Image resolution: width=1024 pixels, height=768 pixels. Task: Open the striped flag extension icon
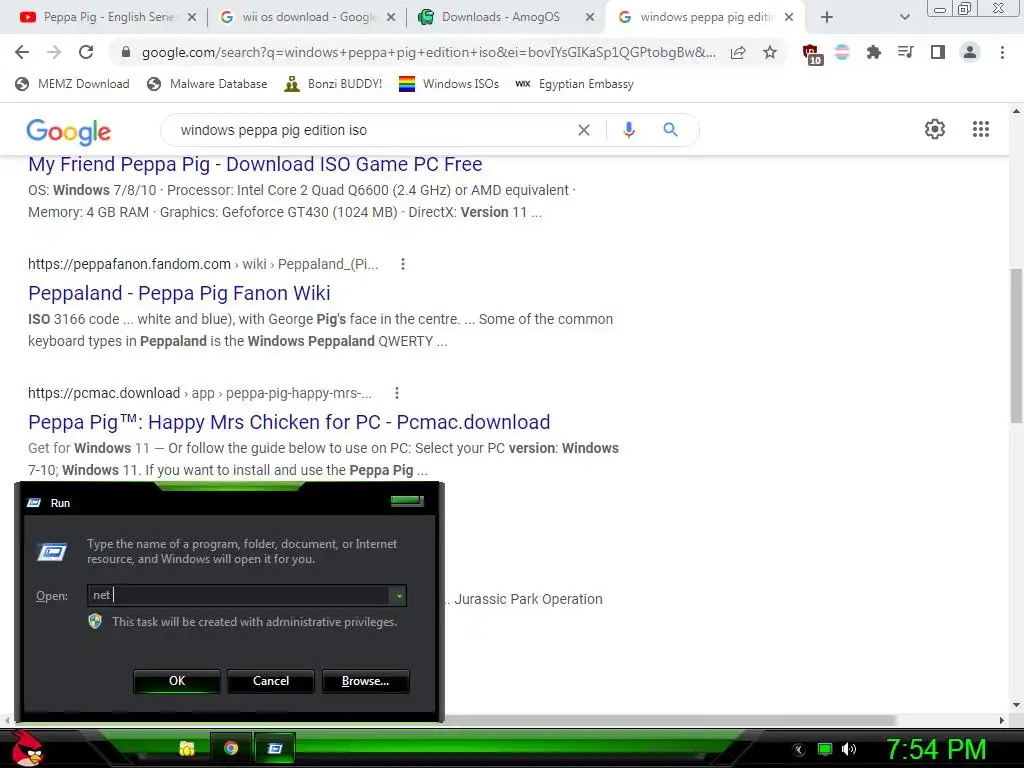tap(842, 52)
